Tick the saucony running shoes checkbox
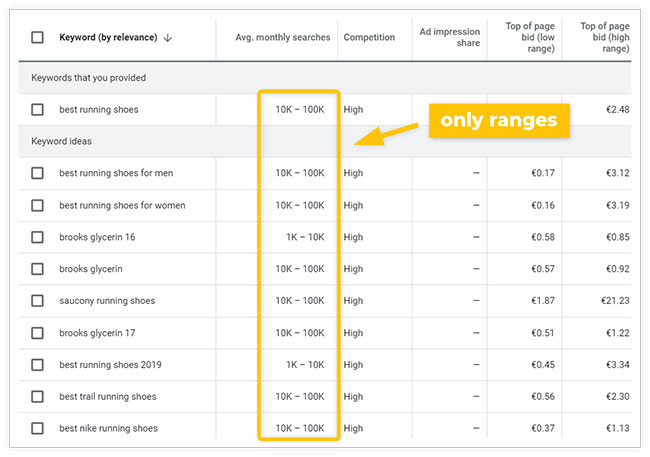Viewport: 650px width, 457px height. click(37, 301)
